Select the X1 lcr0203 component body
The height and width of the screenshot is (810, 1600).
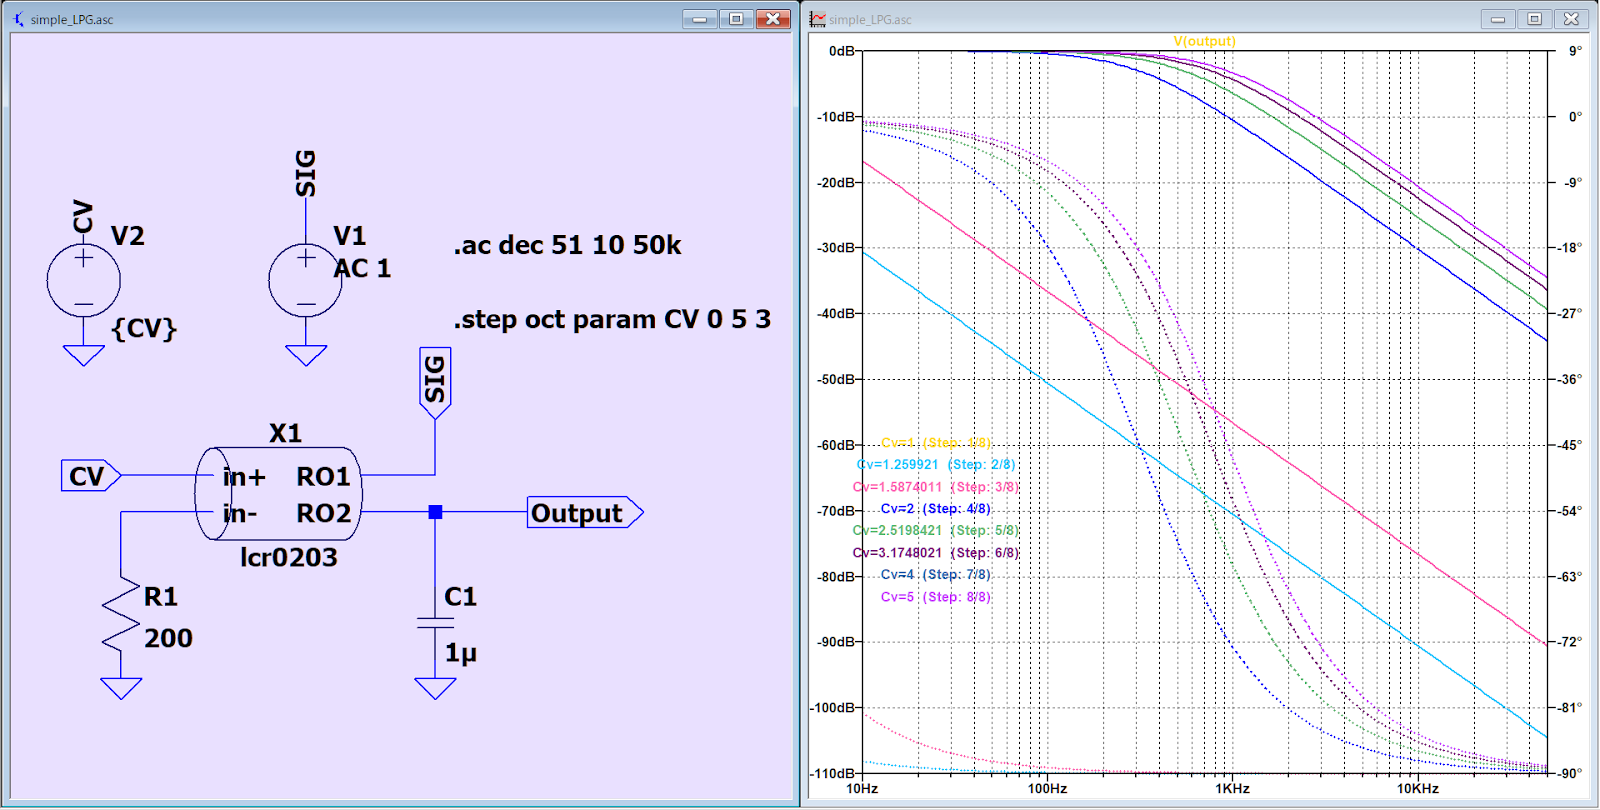pos(278,493)
